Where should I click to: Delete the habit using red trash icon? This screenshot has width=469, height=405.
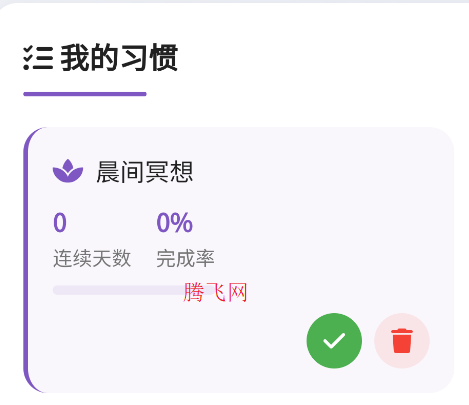402,341
